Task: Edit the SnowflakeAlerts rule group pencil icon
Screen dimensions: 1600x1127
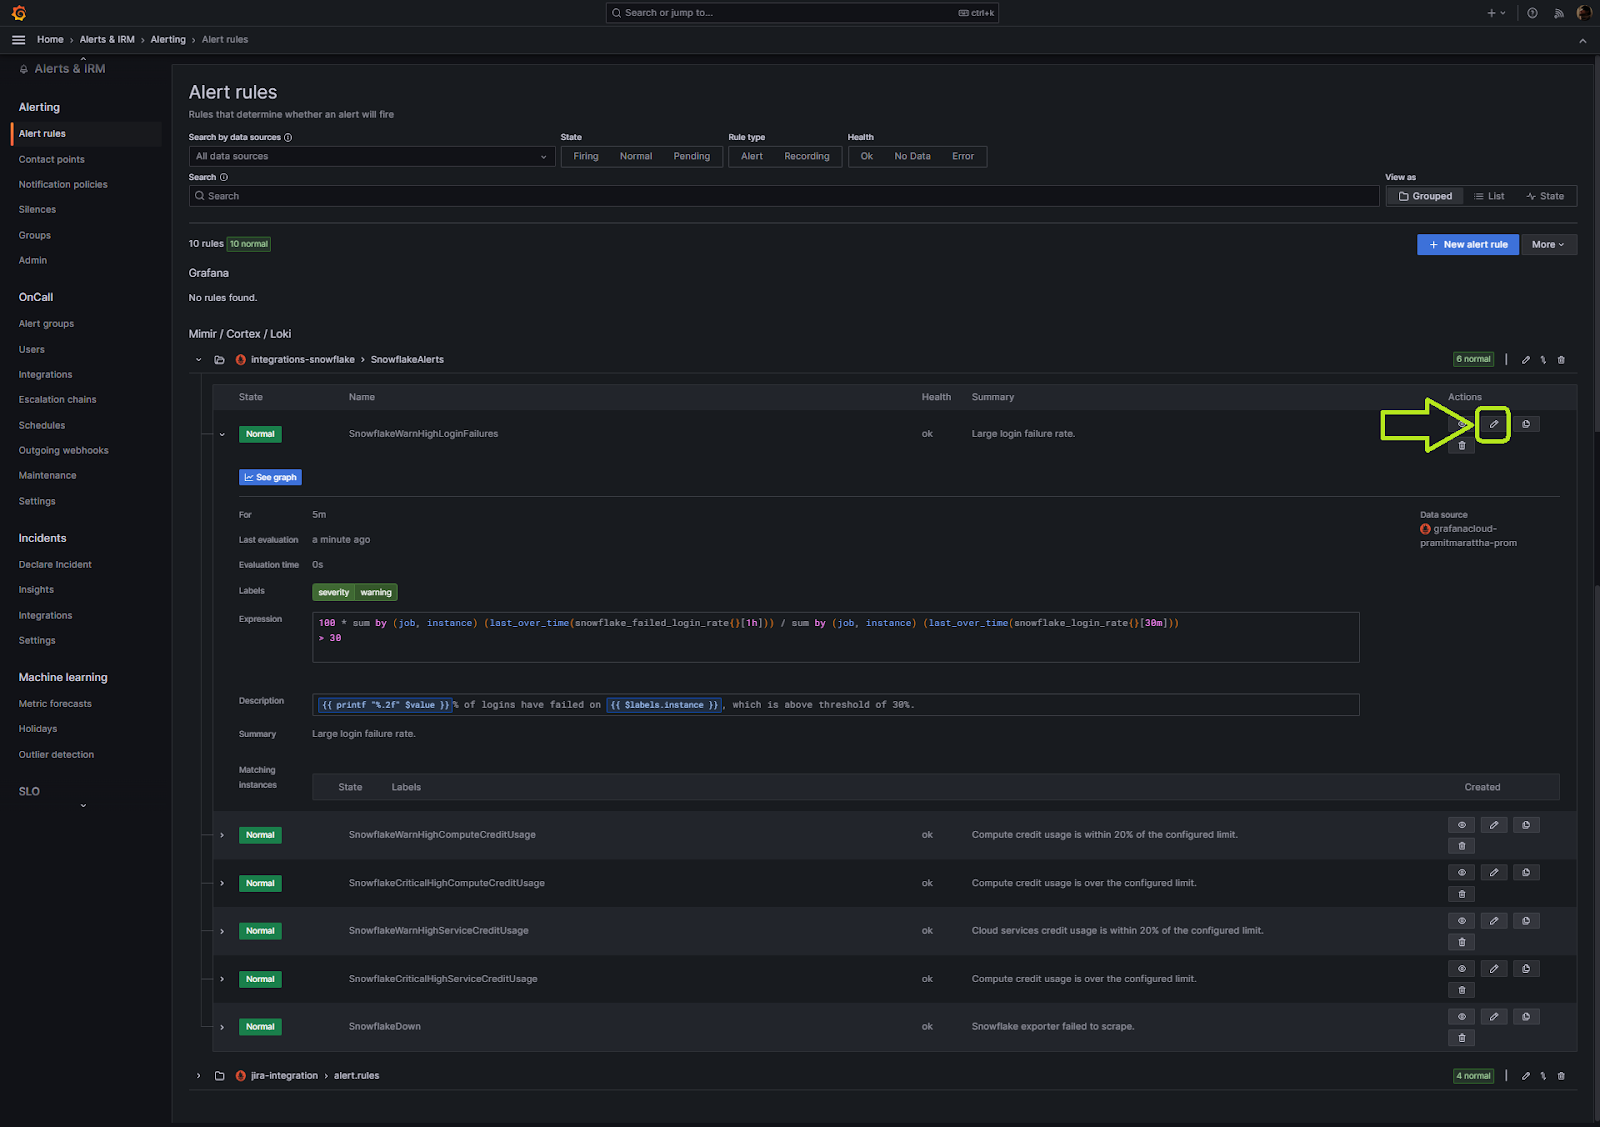Action: pyautogui.click(x=1525, y=360)
